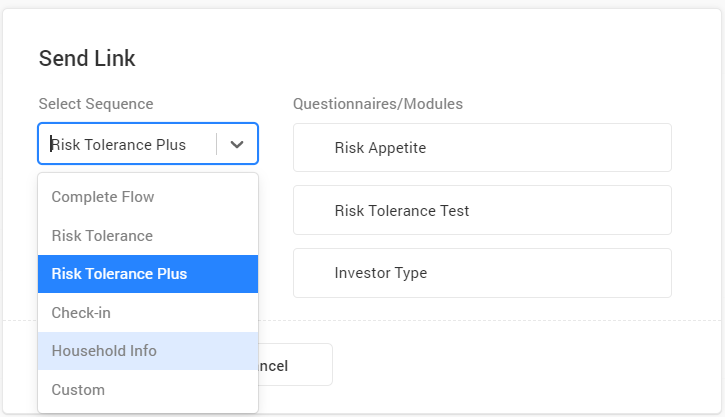Click the dashed divider line below the modules
The width and height of the screenshot is (725, 417).
(x=500, y=321)
